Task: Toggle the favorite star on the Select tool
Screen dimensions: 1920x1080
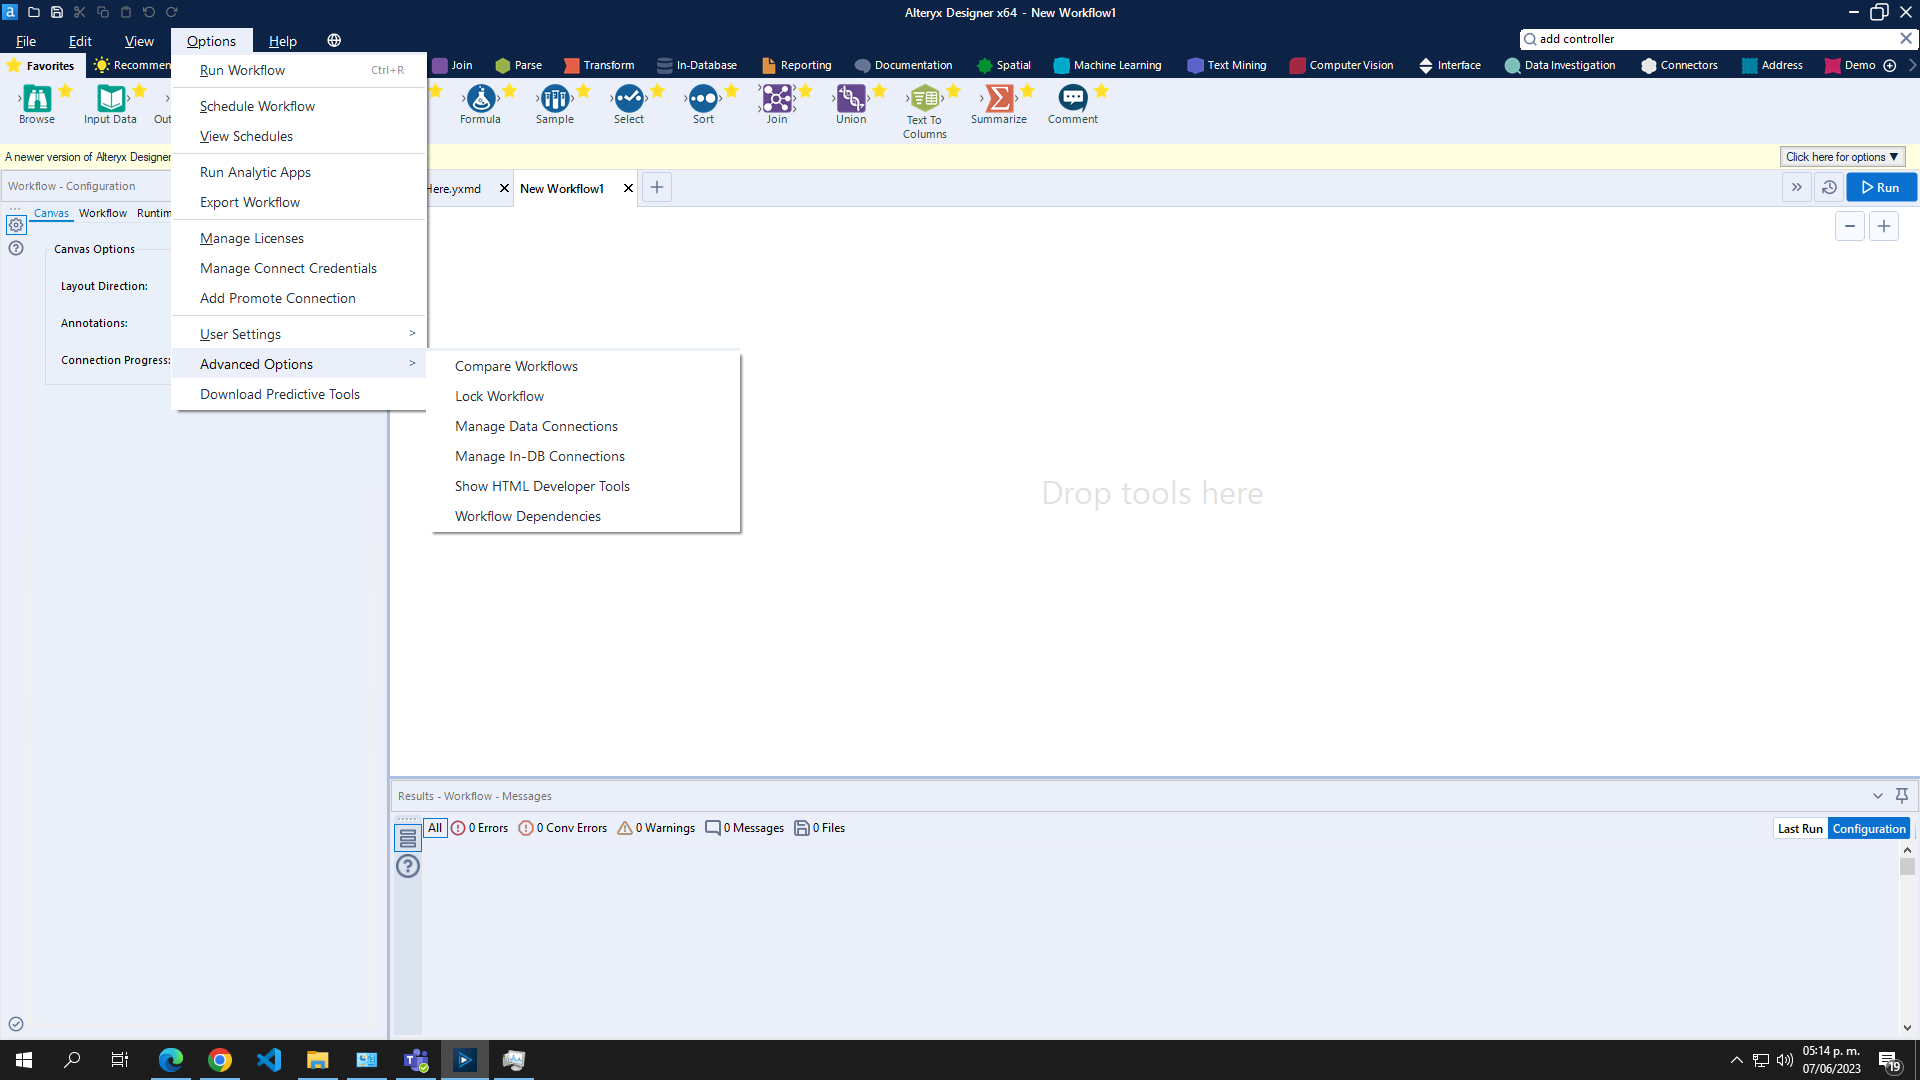Action: (x=657, y=88)
